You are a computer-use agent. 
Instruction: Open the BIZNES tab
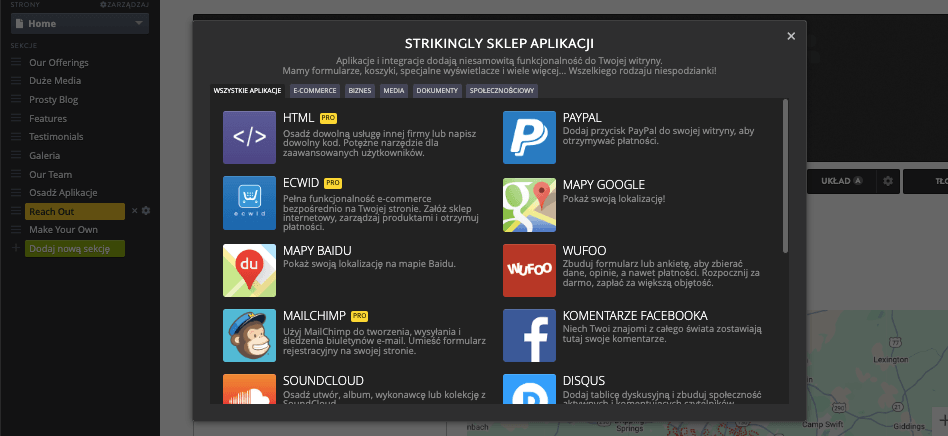point(360,91)
